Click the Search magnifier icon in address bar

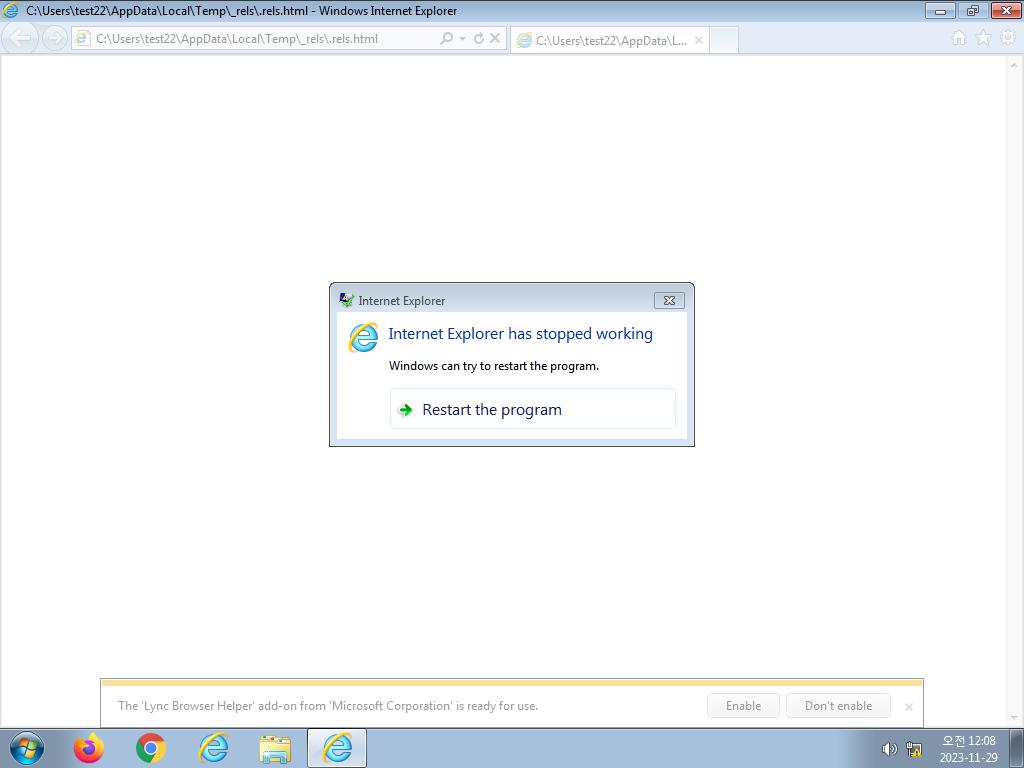(446, 39)
